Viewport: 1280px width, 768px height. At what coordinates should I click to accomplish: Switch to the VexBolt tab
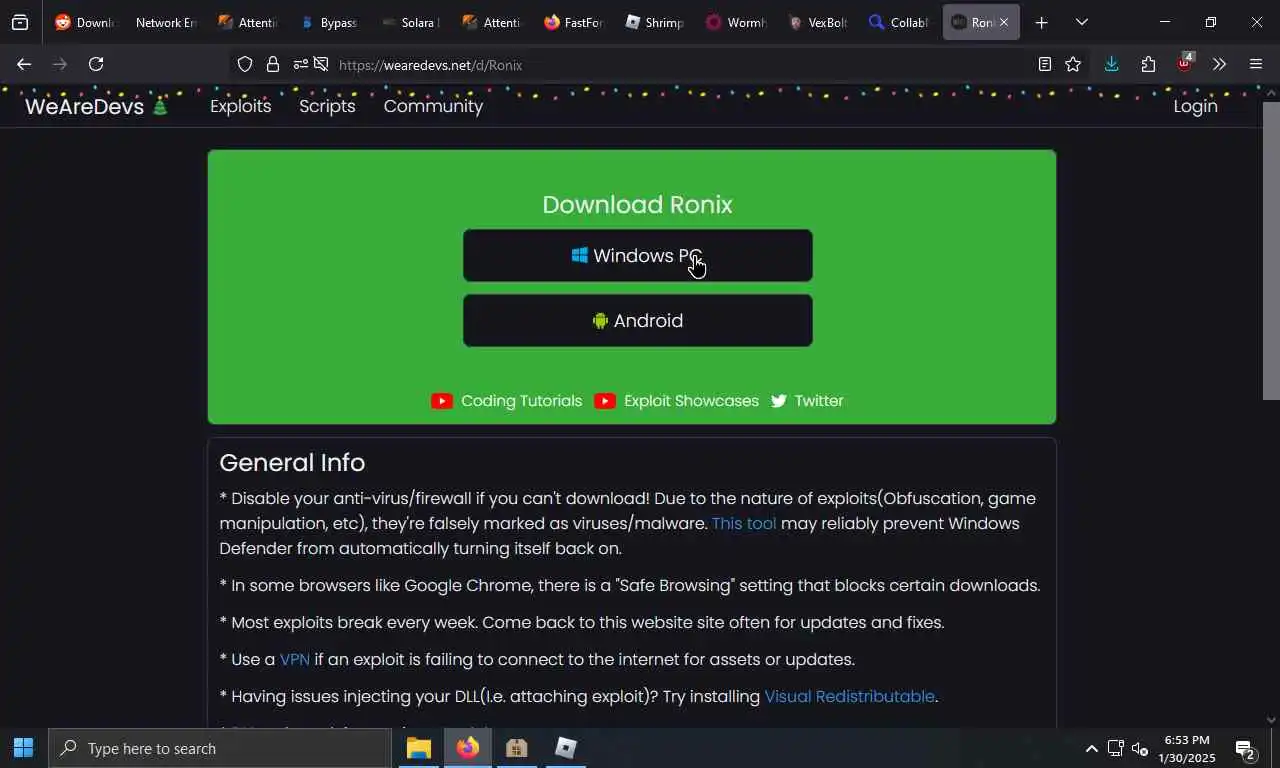[817, 22]
